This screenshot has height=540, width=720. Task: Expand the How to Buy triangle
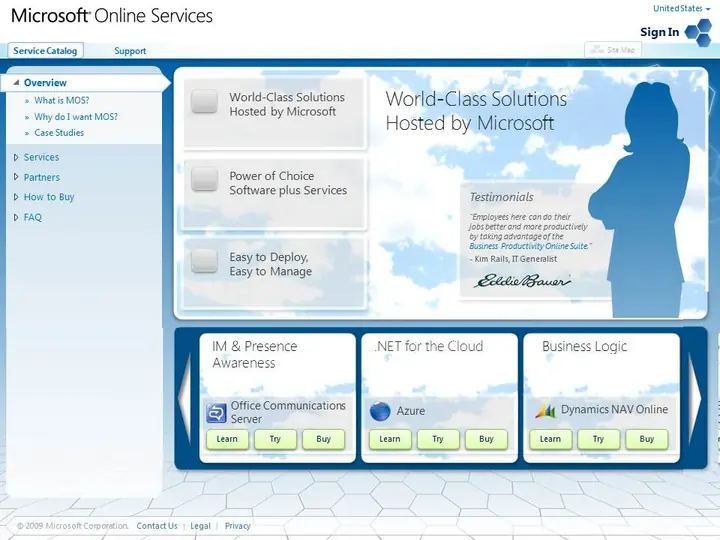click(16, 197)
